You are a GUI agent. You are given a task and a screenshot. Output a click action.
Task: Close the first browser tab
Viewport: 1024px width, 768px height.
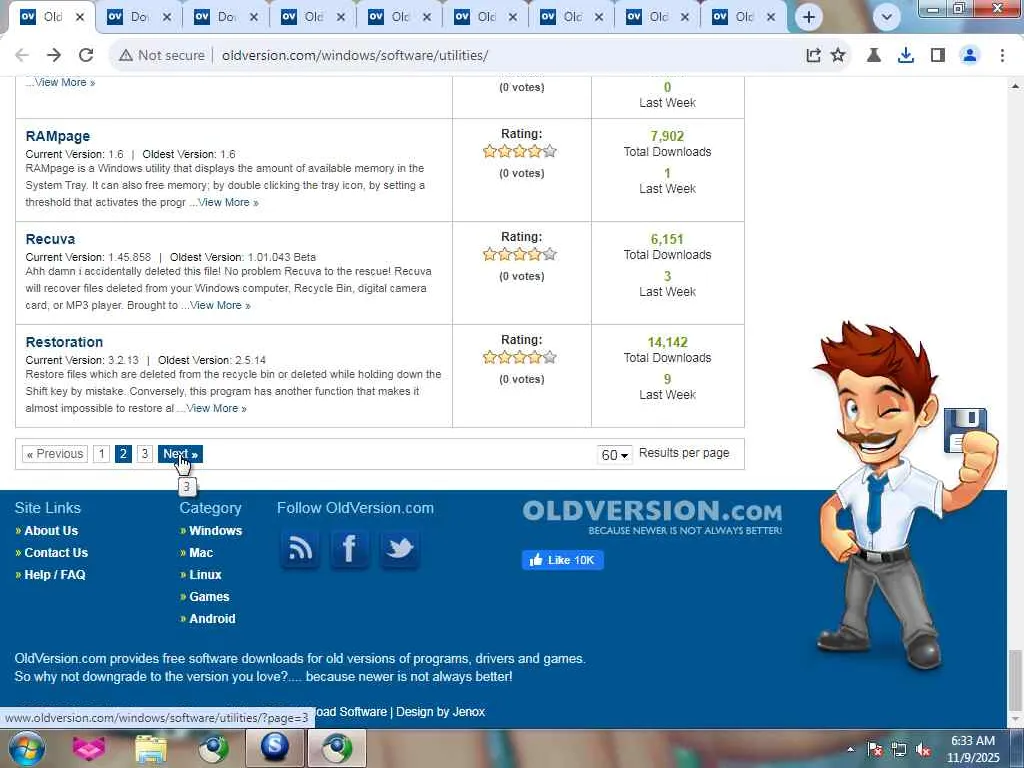[80, 17]
